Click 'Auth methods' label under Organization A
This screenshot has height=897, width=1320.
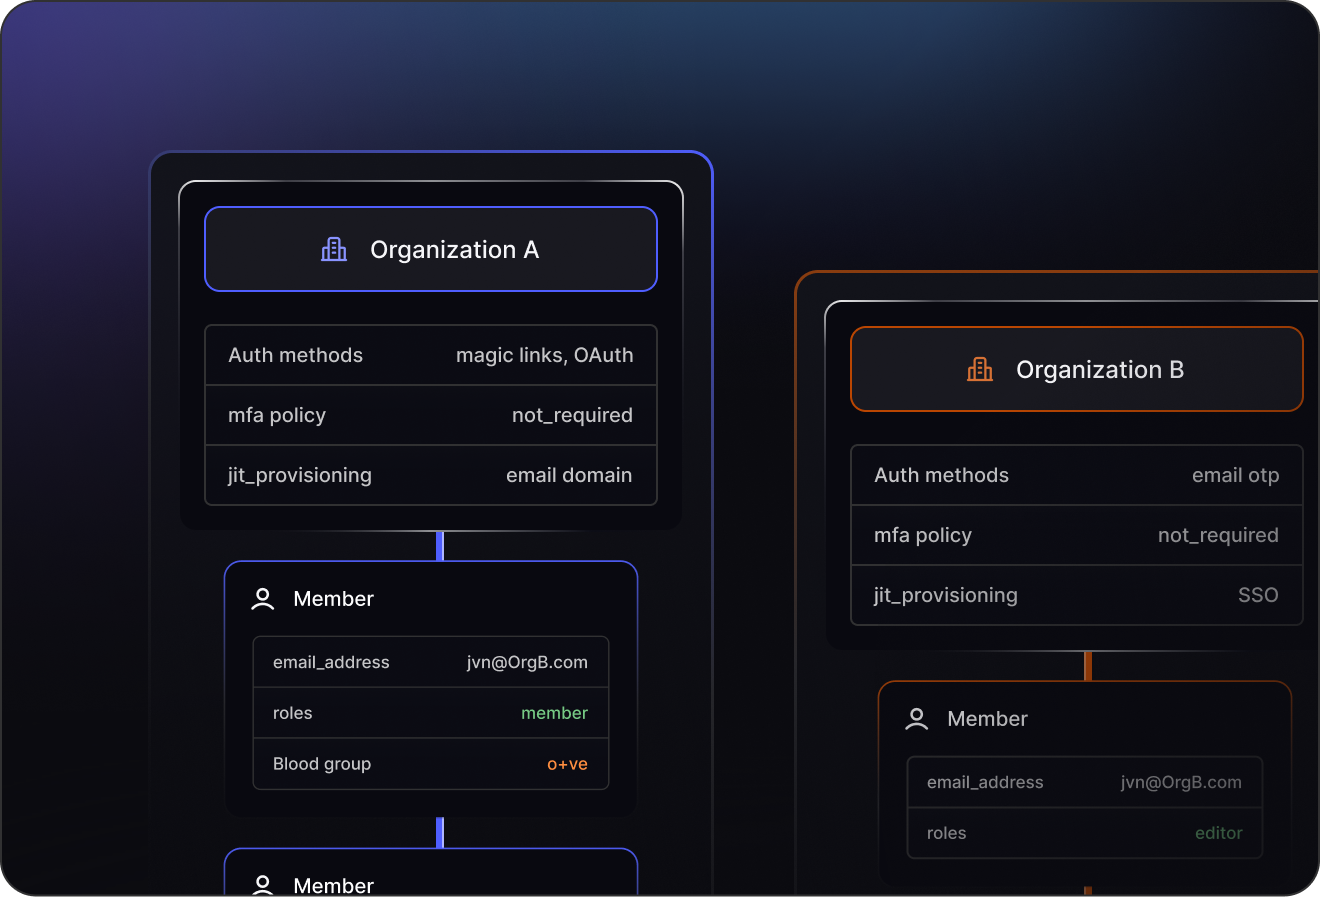(x=296, y=355)
